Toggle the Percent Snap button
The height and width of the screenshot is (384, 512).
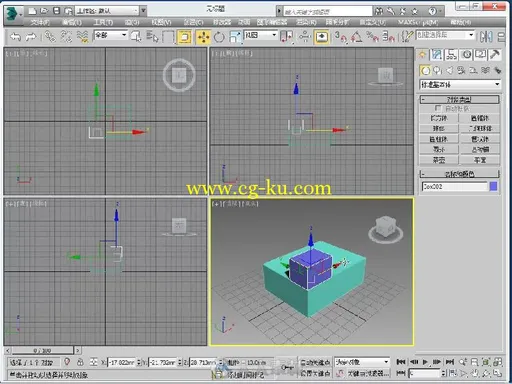point(372,37)
